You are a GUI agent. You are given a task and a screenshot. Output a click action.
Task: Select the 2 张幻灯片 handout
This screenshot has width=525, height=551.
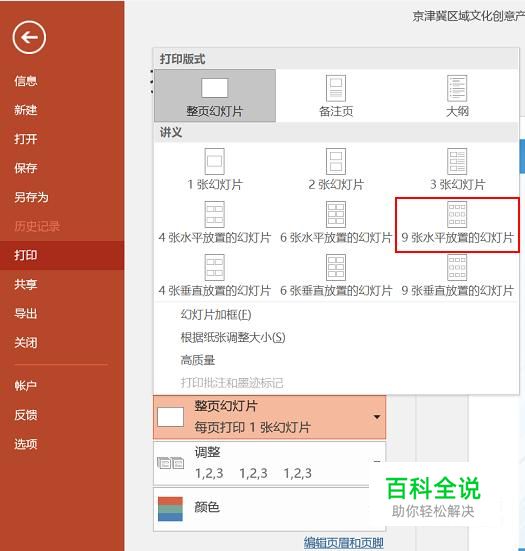point(336,169)
